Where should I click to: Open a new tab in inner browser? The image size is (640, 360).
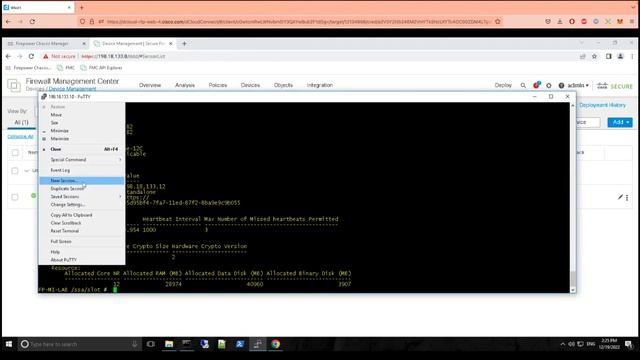184,44
